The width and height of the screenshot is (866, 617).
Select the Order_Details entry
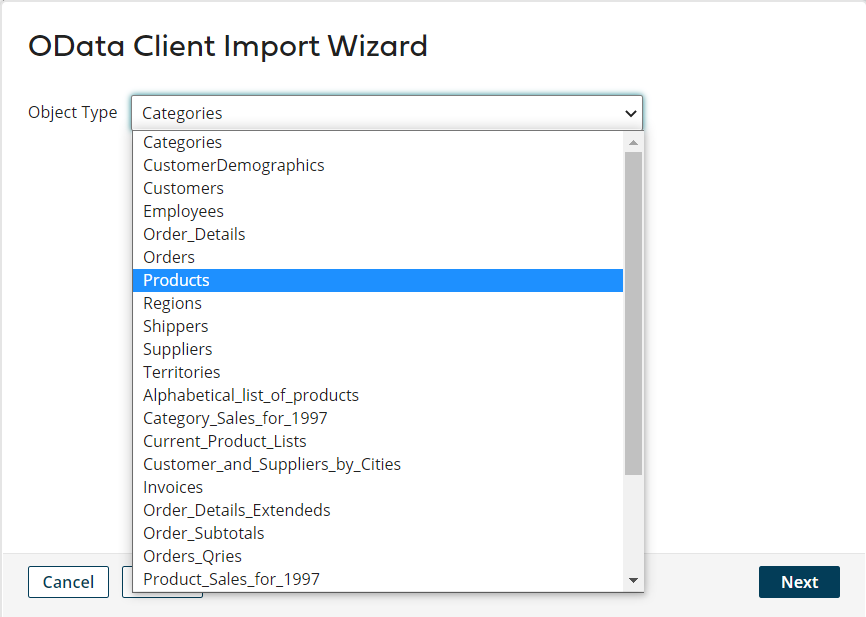pyautogui.click(x=194, y=234)
